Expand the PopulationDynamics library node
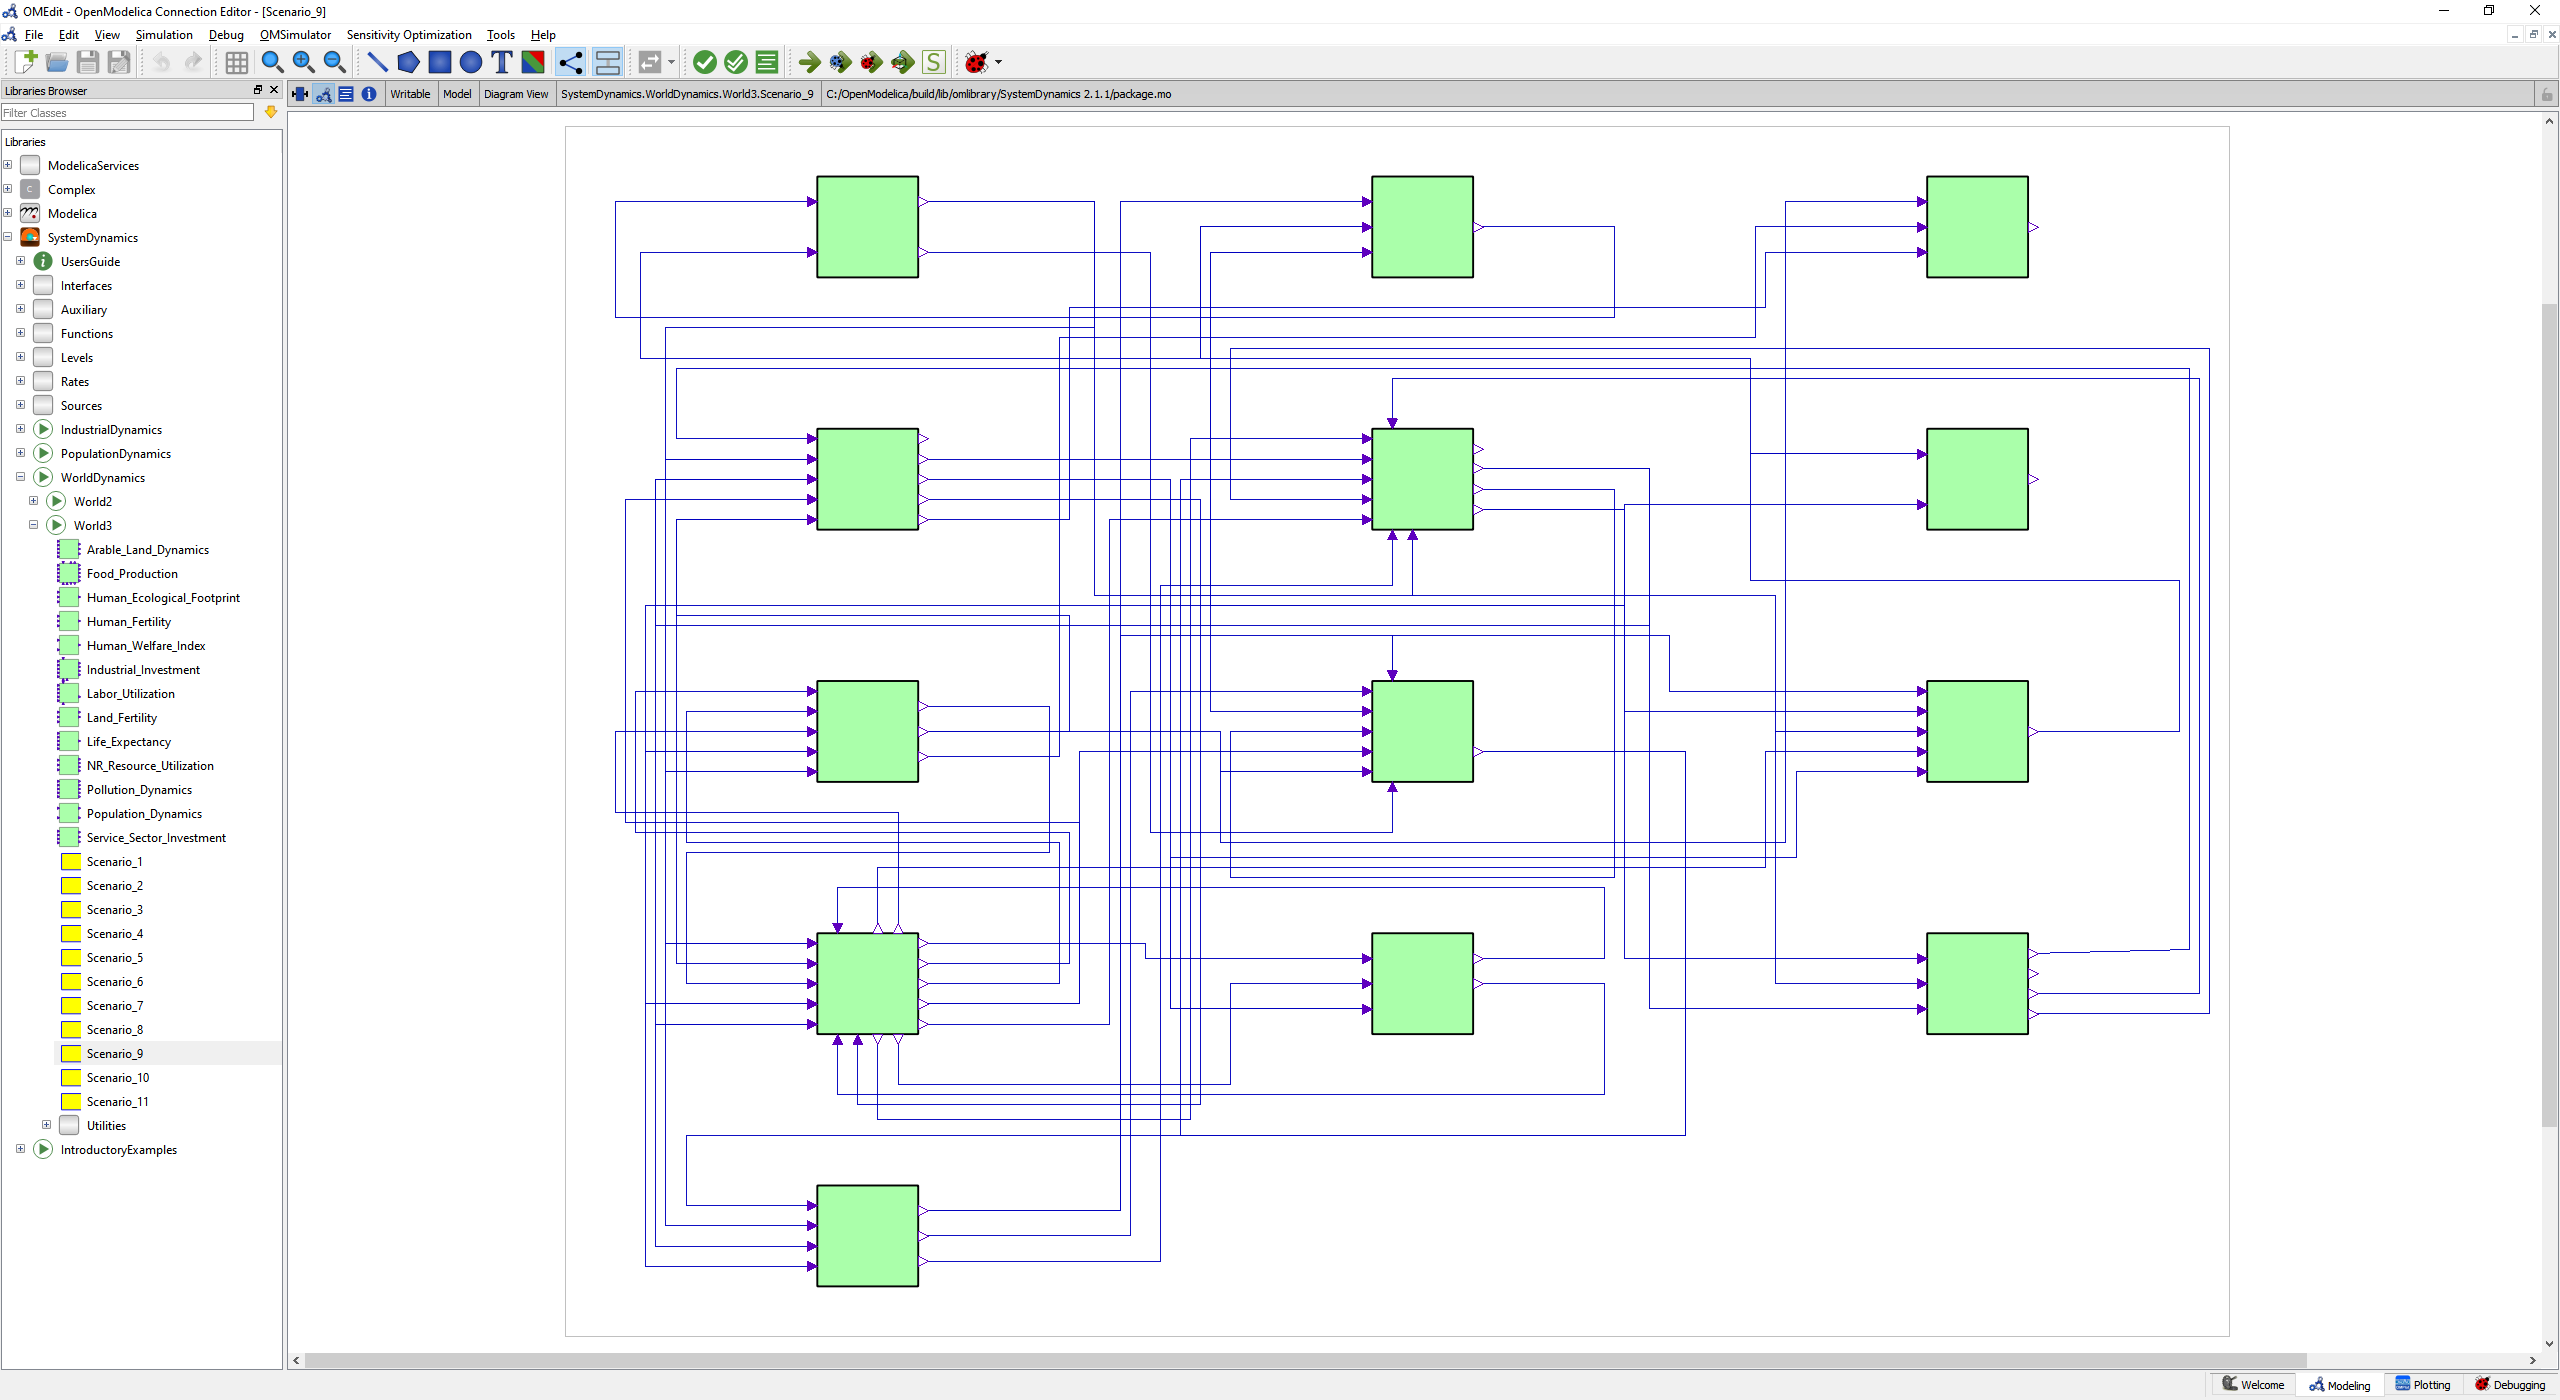This screenshot has width=2560, height=1400. click(20, 453)
